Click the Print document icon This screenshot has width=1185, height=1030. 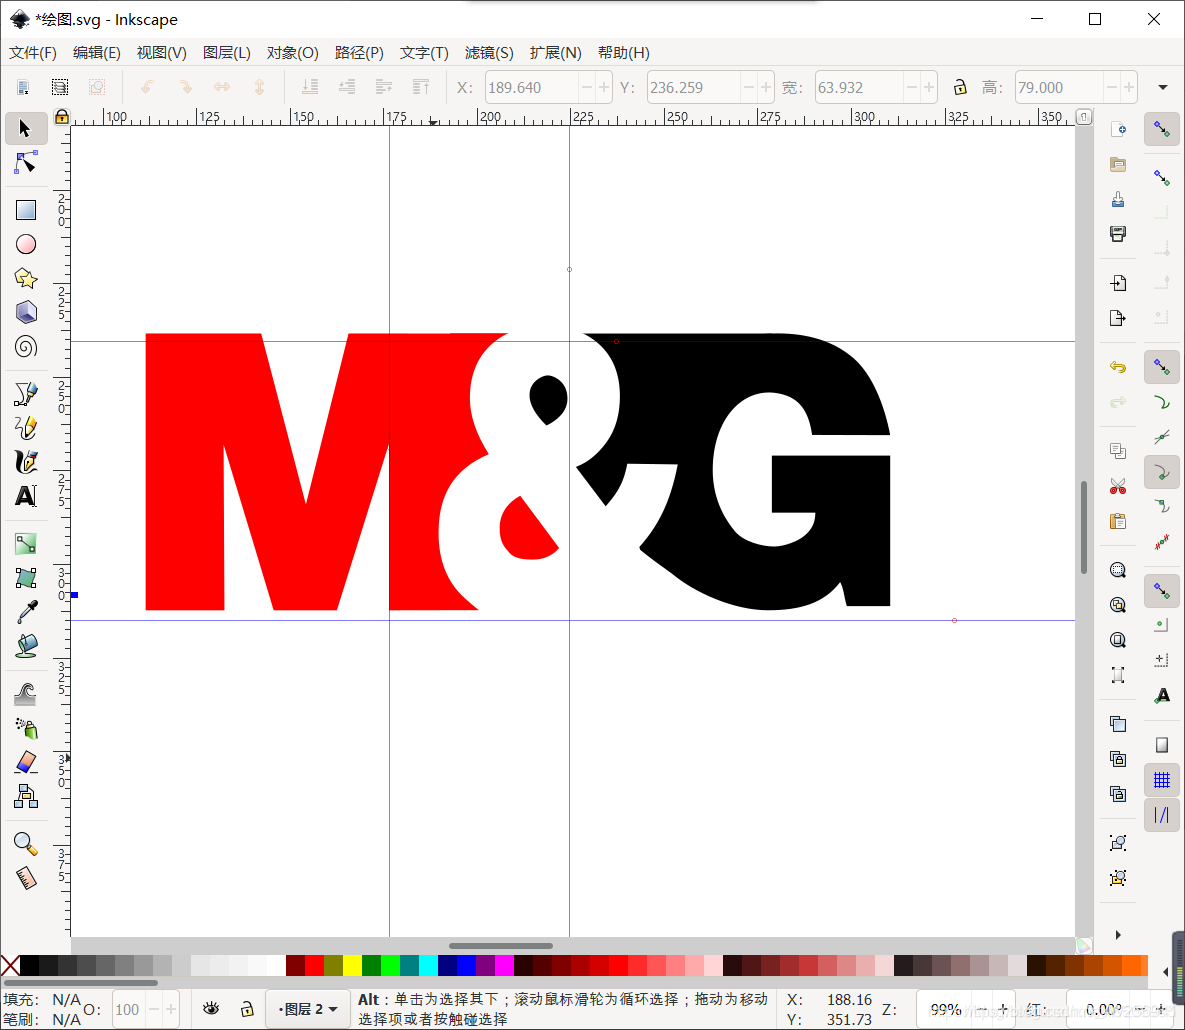coord(1118,234)
